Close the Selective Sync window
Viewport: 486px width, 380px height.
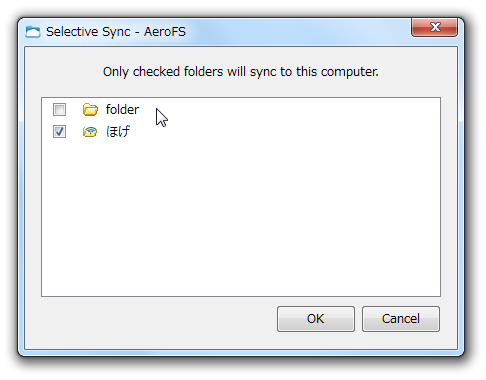[434, 27]
